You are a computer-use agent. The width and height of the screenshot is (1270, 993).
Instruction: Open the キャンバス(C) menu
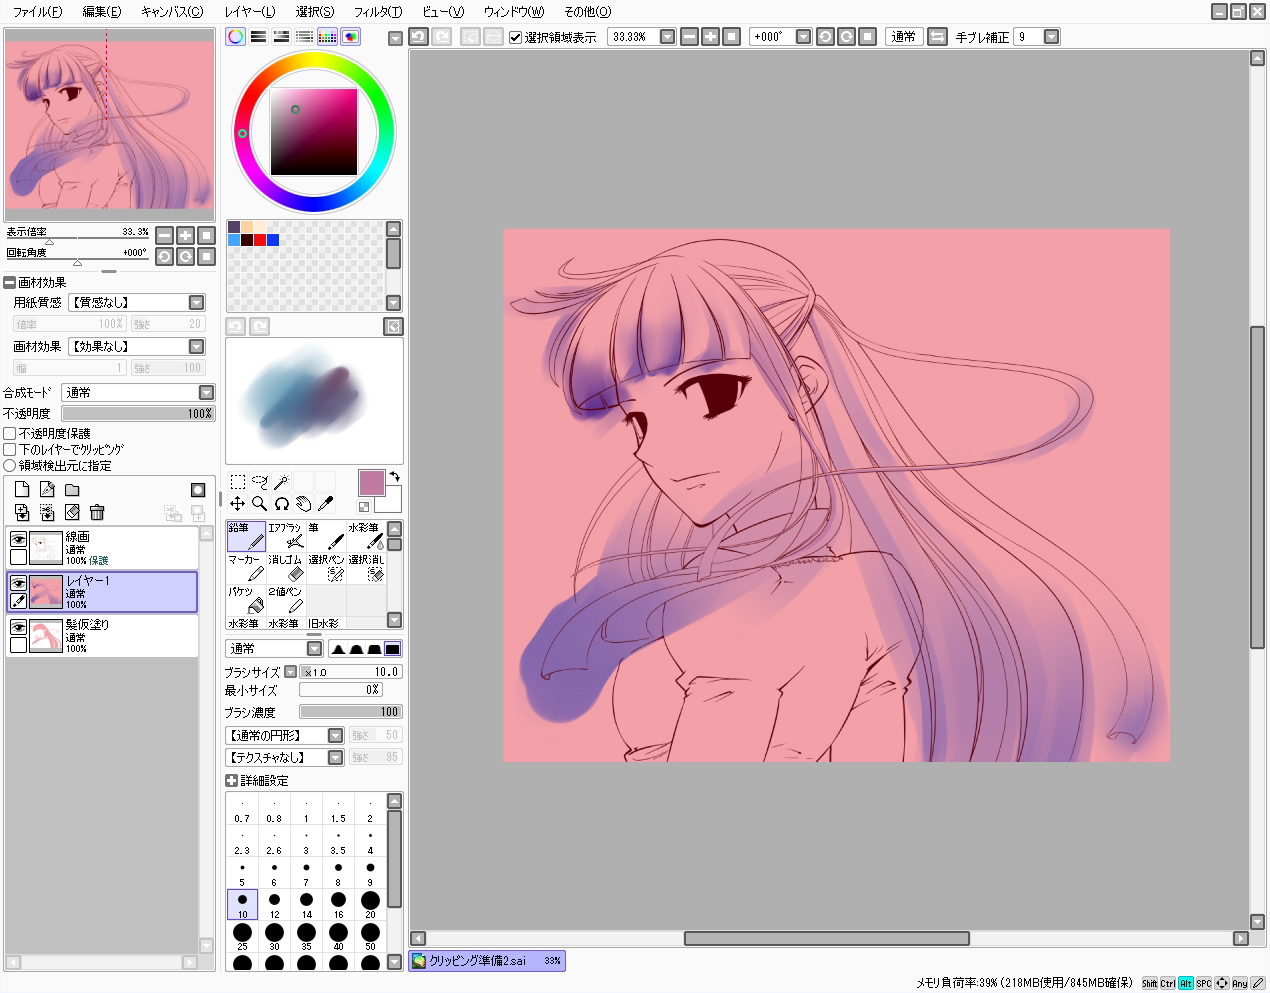[x=172, y=12]
